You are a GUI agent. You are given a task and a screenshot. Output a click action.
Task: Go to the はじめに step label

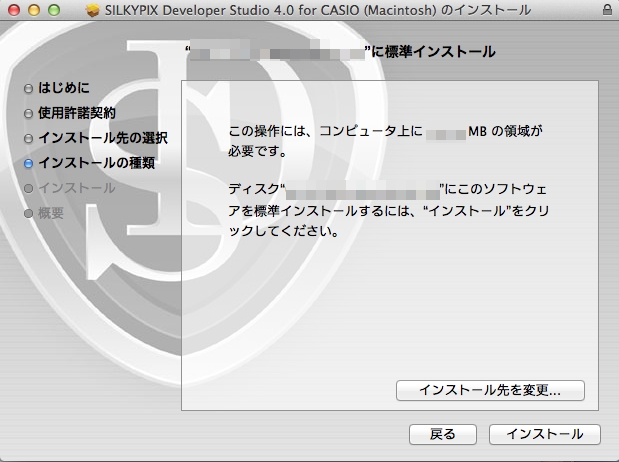(x=63, y=88)
